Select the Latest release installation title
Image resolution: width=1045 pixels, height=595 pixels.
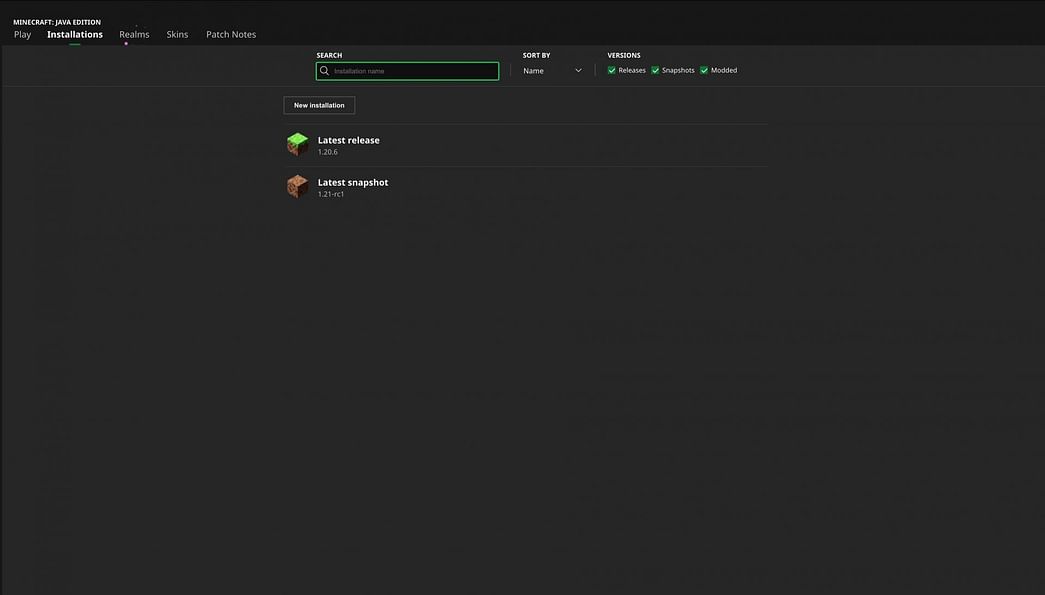[x=349, y=140]
